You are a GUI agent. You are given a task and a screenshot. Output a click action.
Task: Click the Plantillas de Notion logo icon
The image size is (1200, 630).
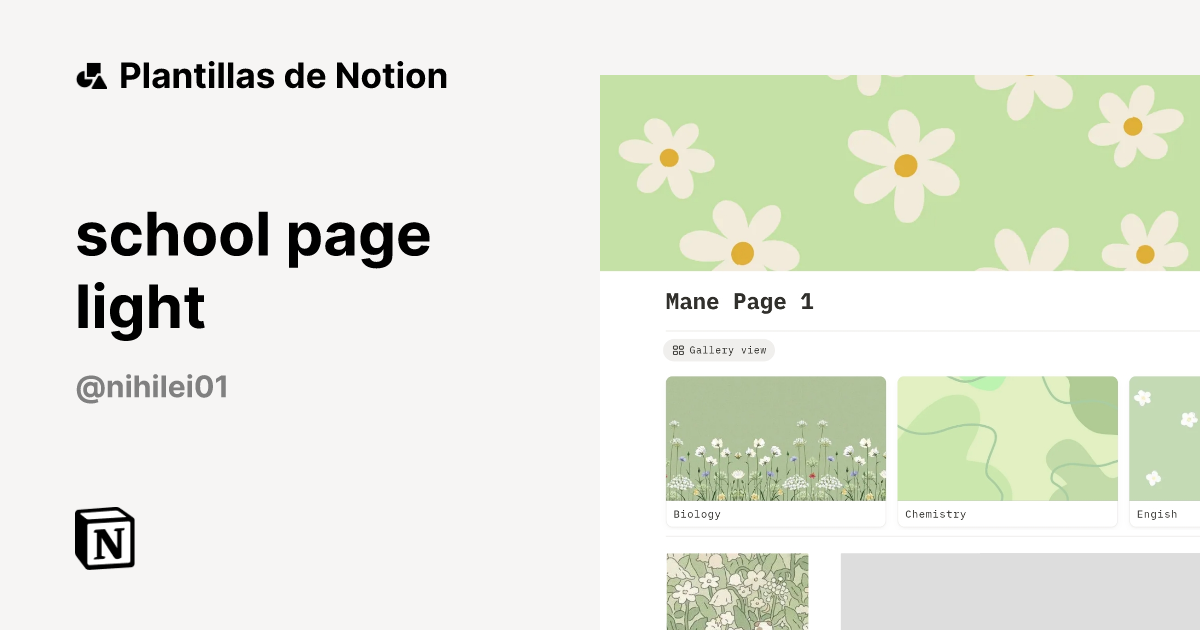[x=92, y=75]
